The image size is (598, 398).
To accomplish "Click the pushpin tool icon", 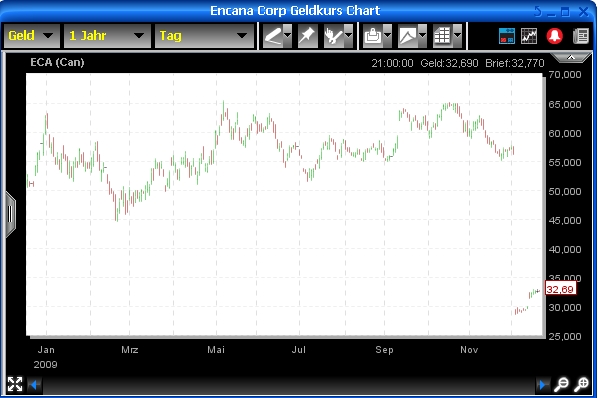I will [x=307, y=36].
